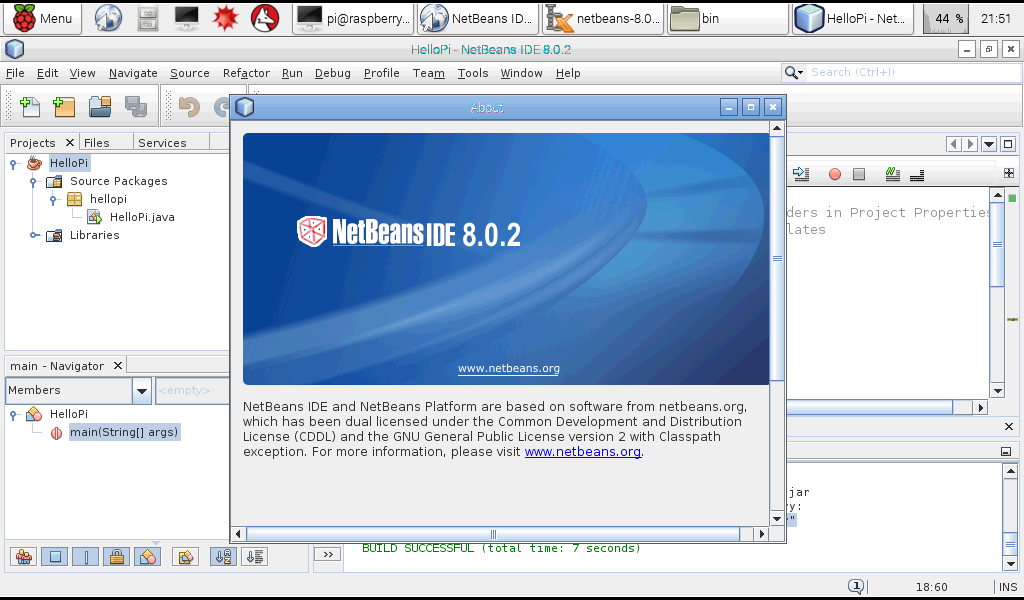Open the file manager cabinet icon

[148, 18]
